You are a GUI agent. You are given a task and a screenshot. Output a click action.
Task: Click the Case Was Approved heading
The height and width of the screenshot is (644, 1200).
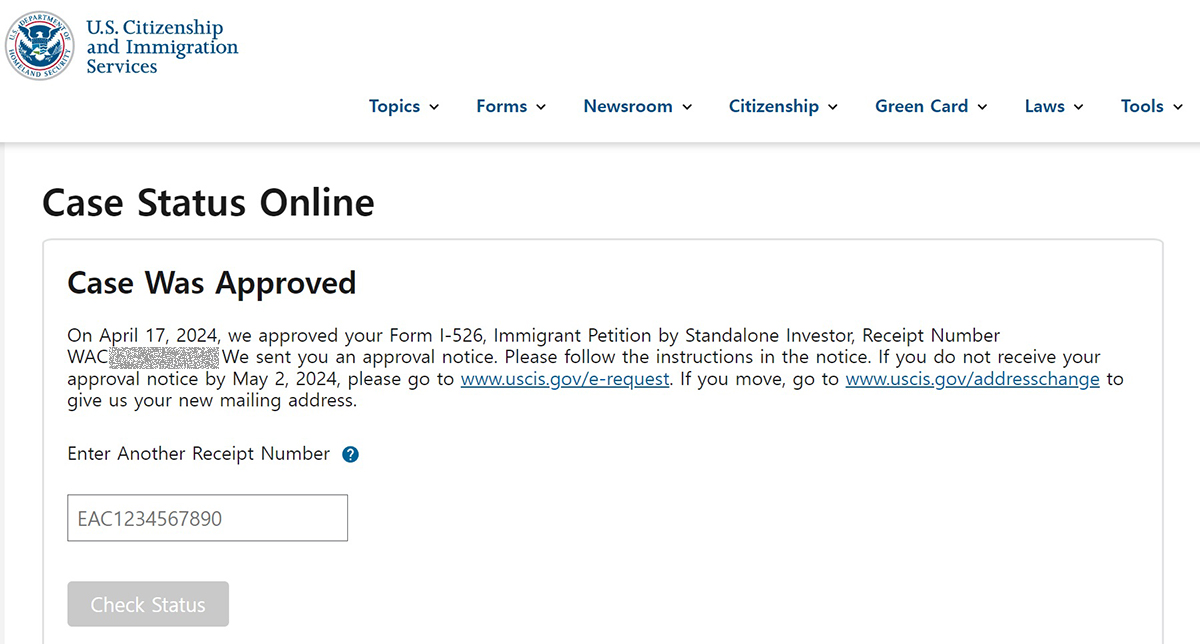pos(211,283)
